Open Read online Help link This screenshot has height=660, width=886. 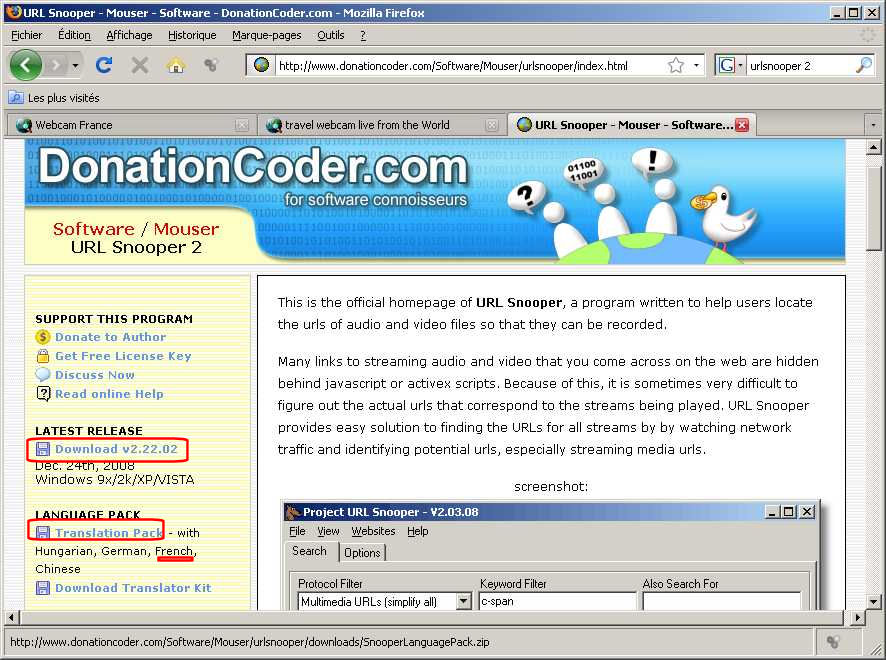click(x=110, y=394)
